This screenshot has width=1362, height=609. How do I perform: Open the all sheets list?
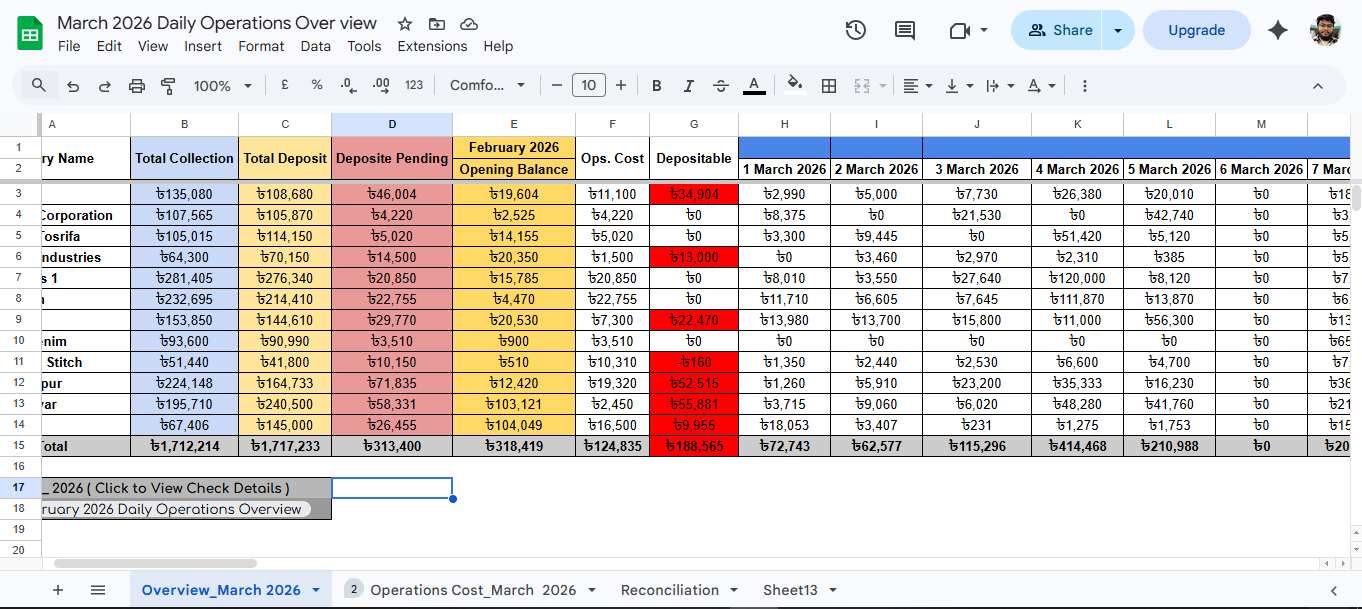(x=98, y=590)
